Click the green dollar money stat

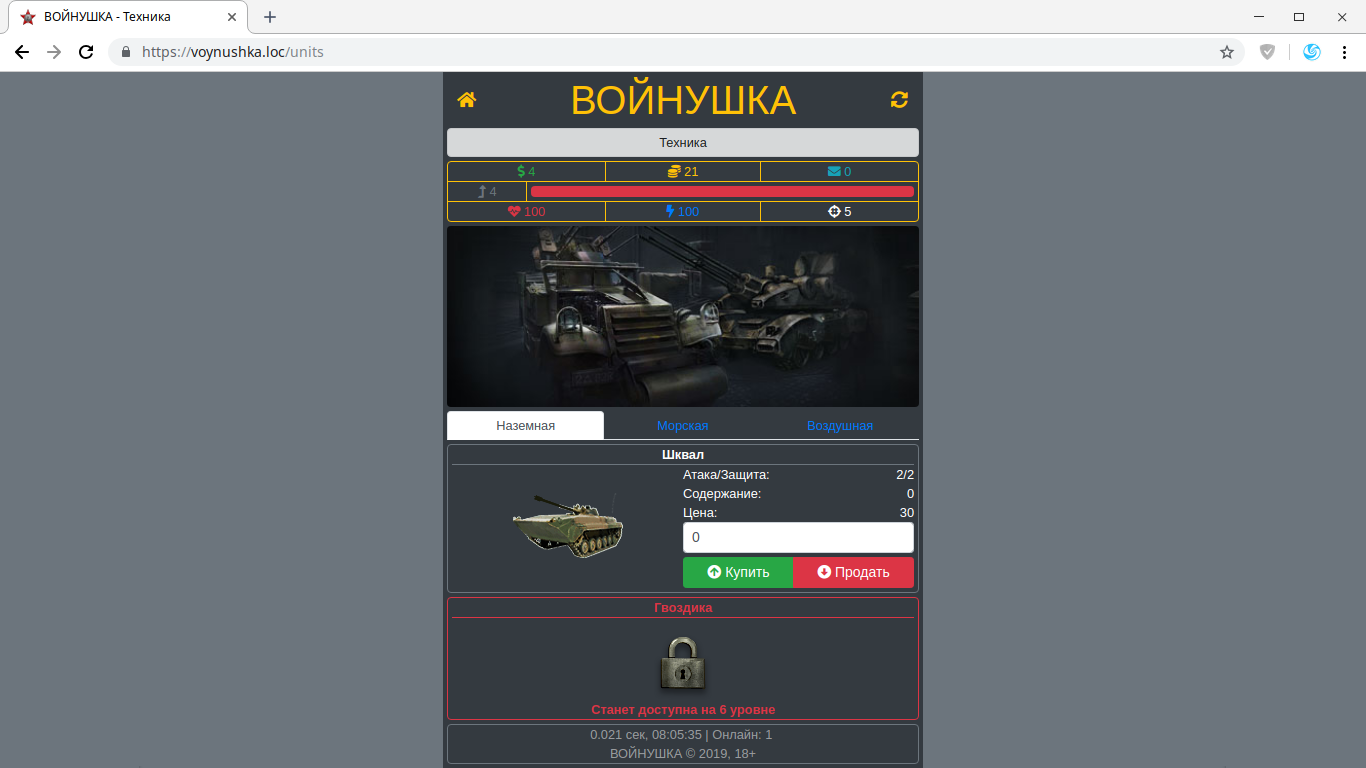526,172
